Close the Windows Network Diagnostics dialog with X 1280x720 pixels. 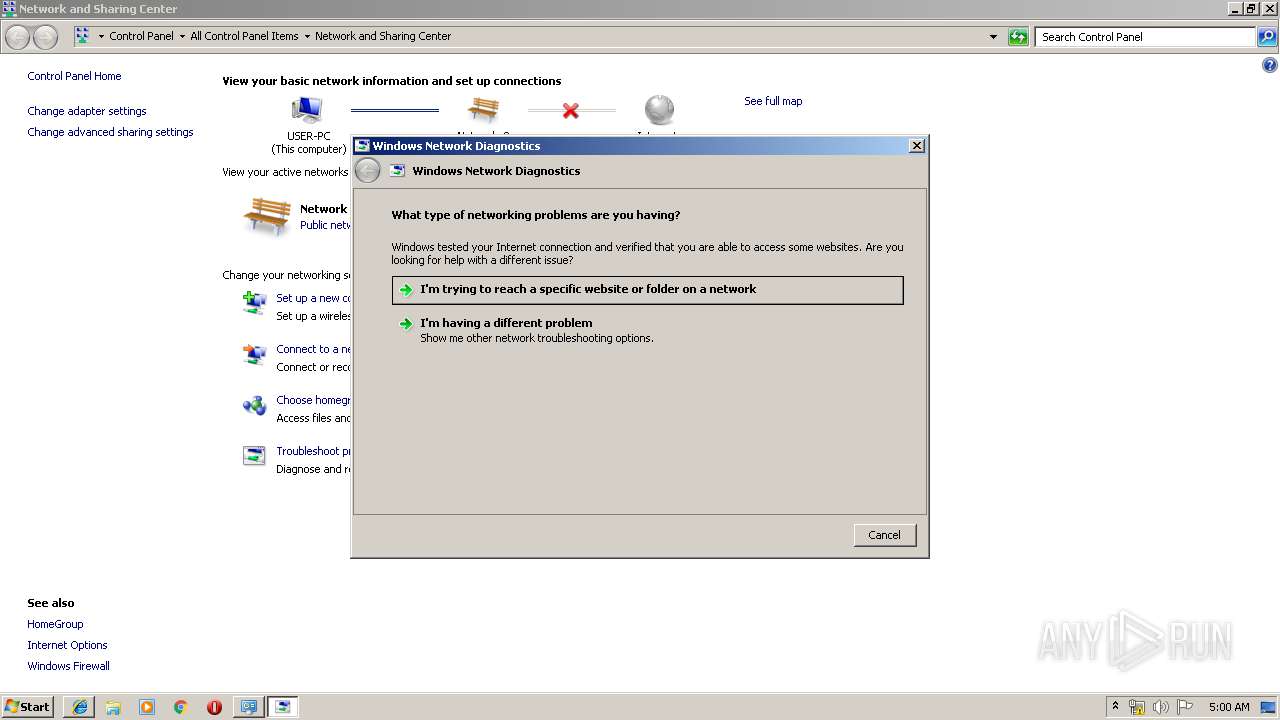pos(916,146)
